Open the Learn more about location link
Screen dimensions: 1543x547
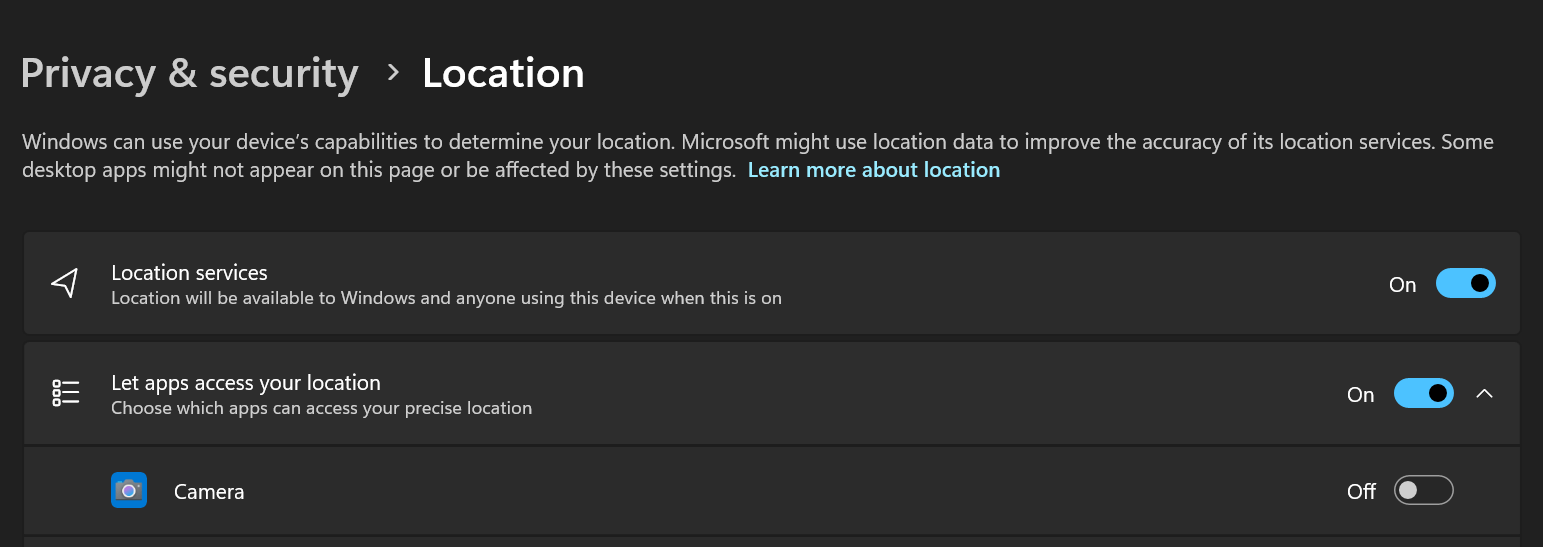tap(873, 170)
